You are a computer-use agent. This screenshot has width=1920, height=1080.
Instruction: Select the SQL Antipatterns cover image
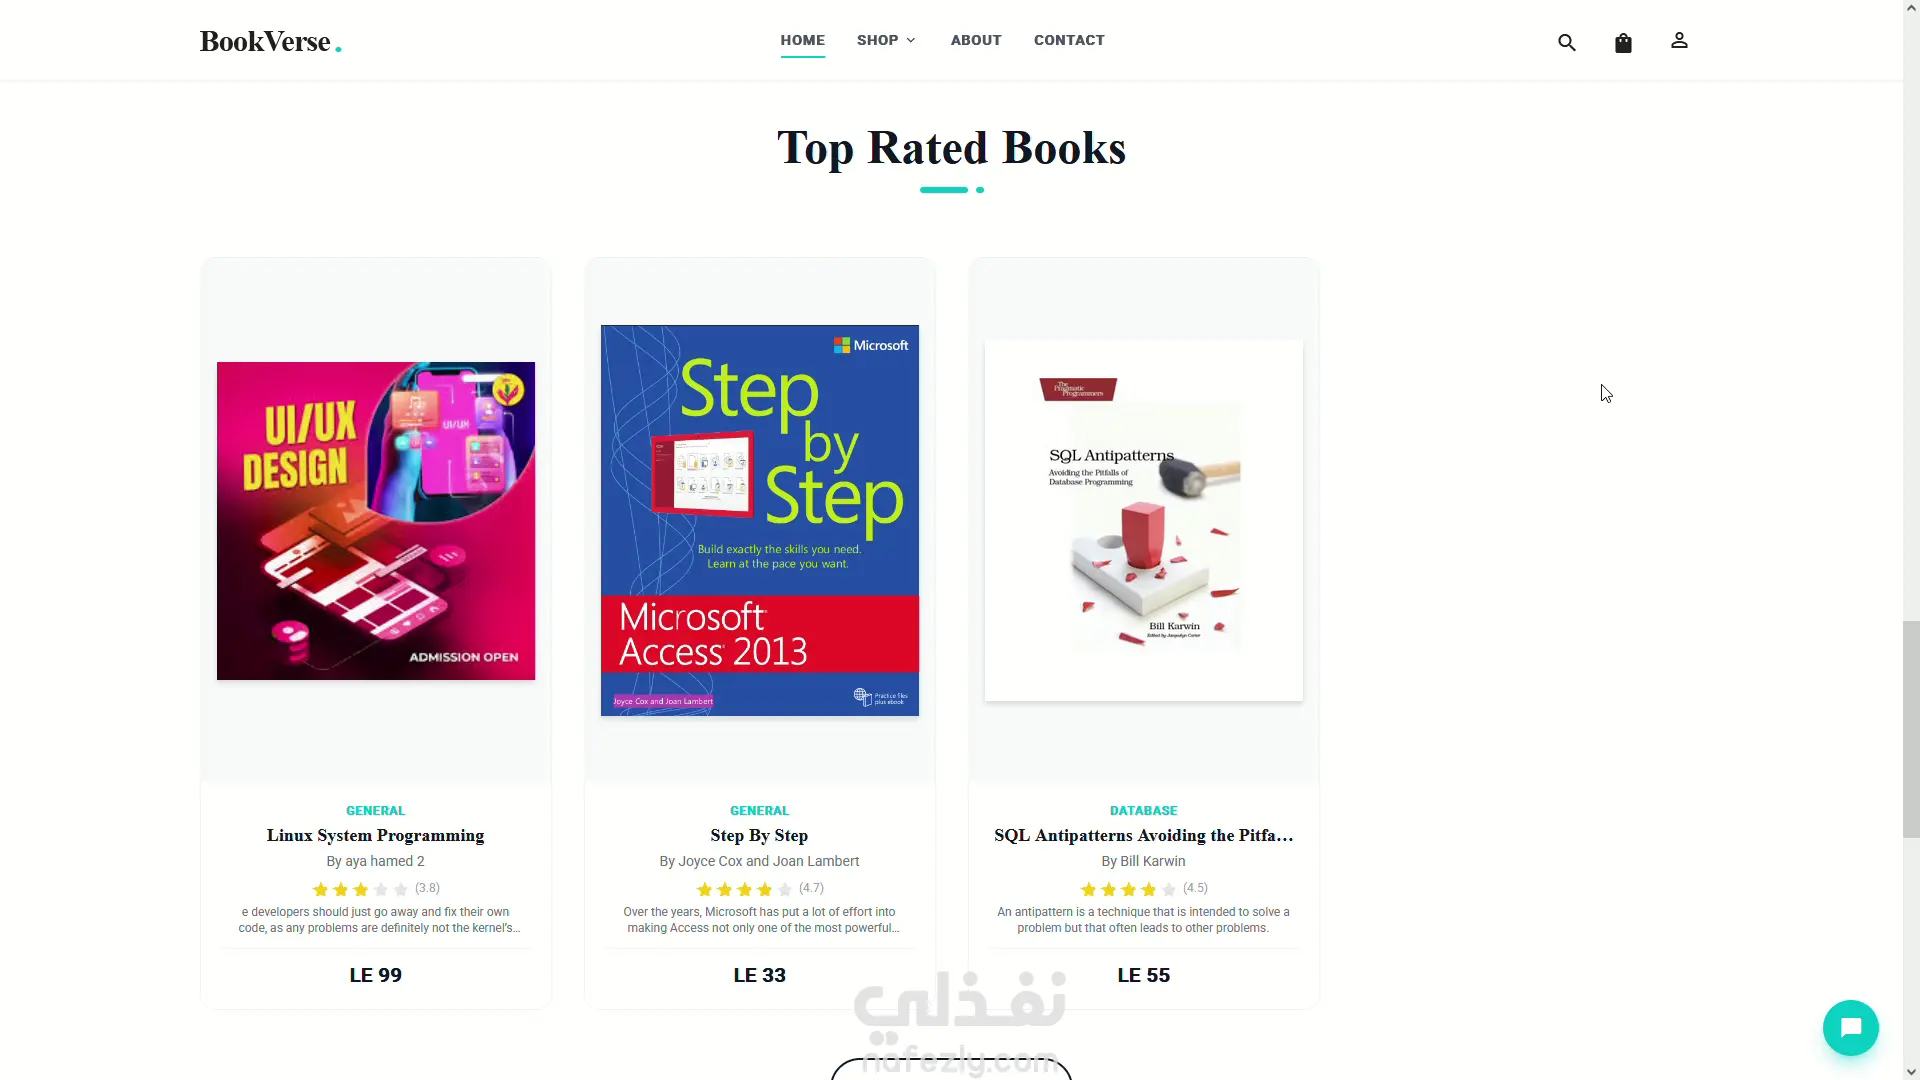click(1144, 520)
